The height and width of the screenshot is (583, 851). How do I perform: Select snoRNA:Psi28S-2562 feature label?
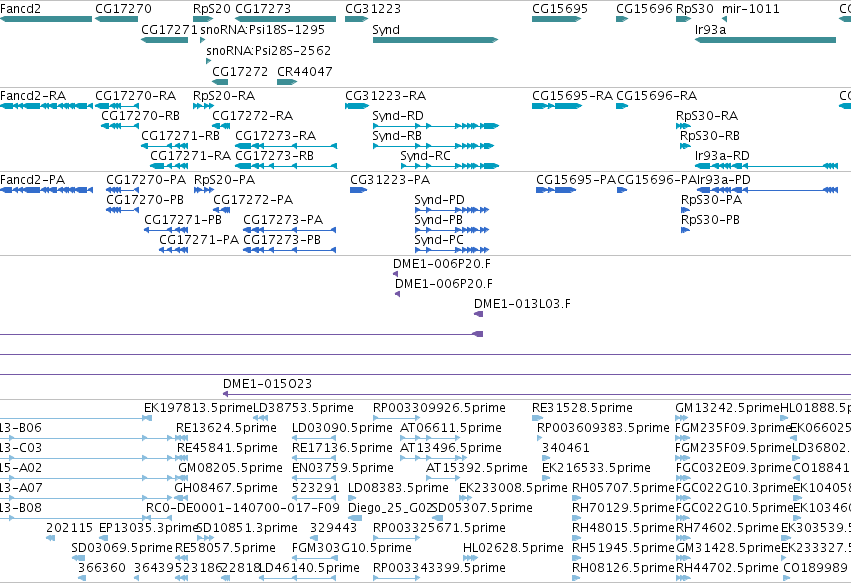click(x=269, y=50)
